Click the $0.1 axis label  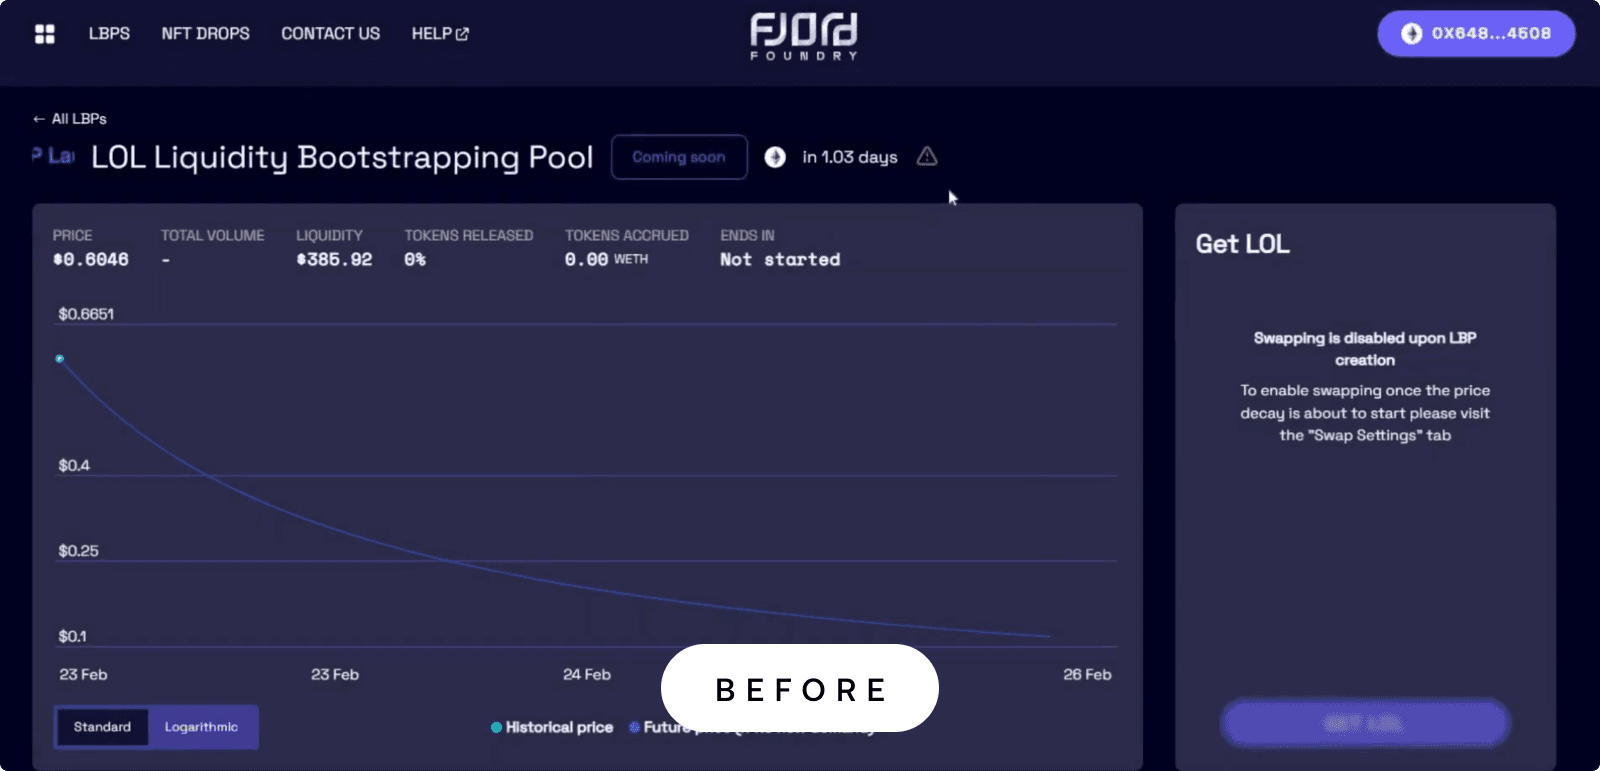[x=72, y=637]
